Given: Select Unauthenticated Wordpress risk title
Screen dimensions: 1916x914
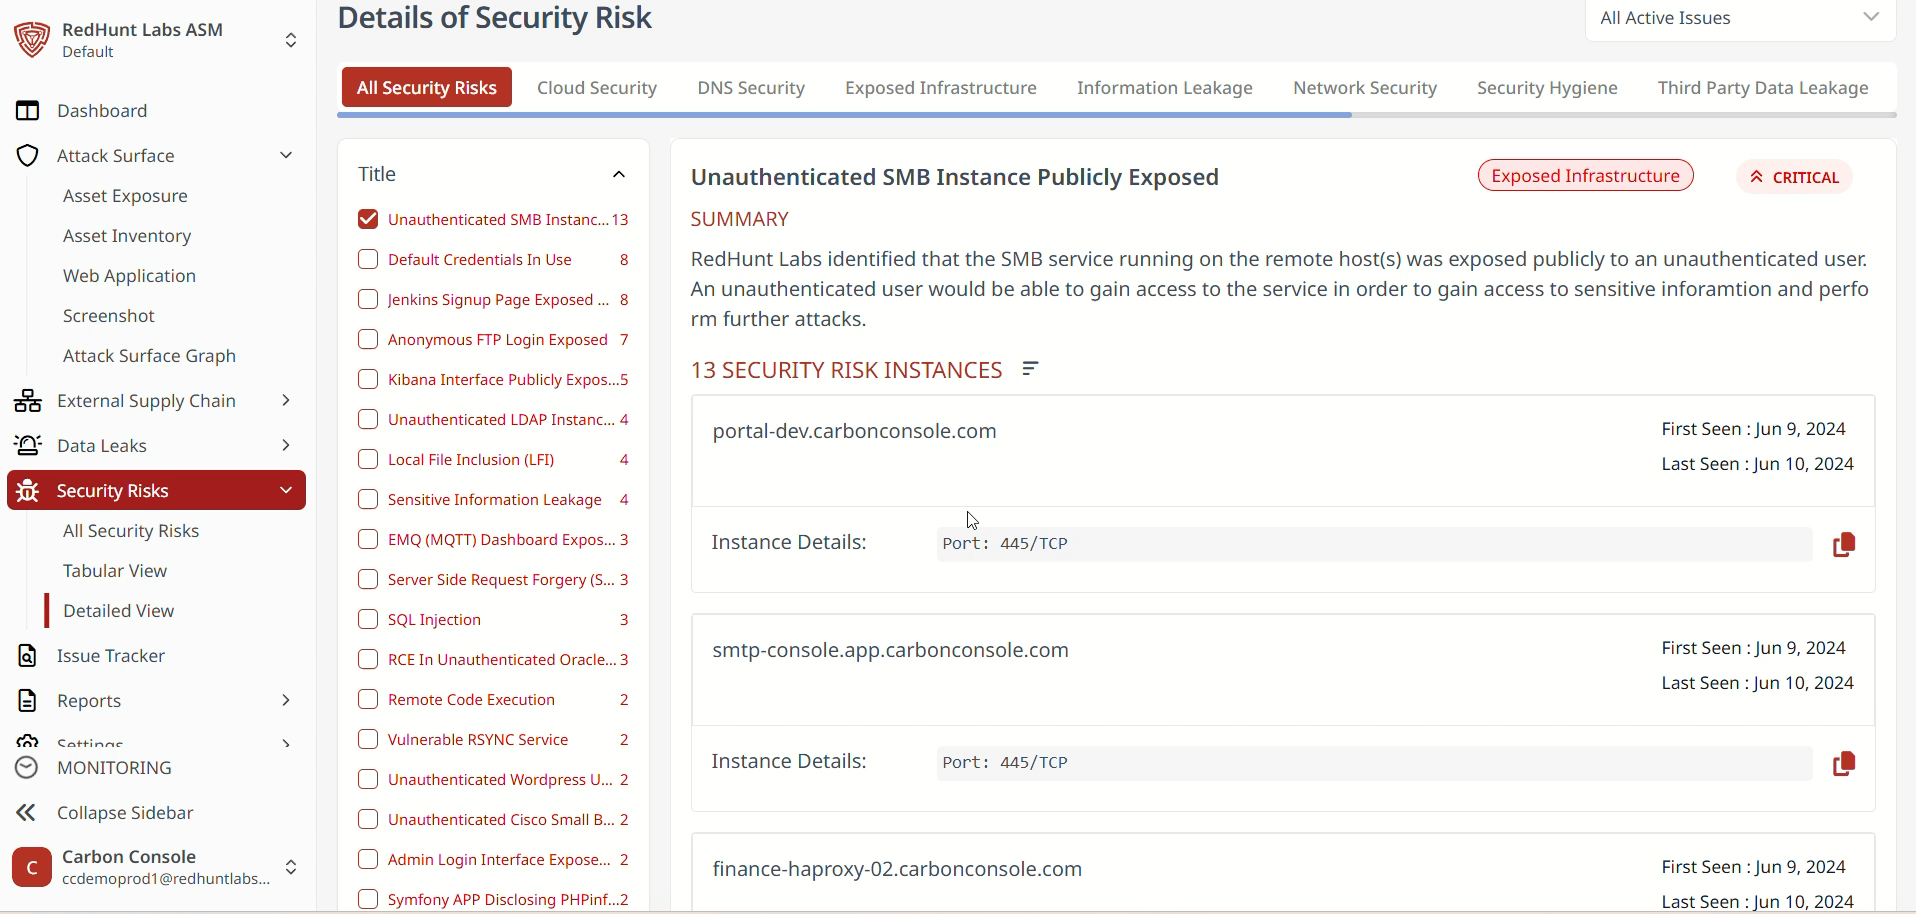Looking at the screenshot, I should [500, 780].
